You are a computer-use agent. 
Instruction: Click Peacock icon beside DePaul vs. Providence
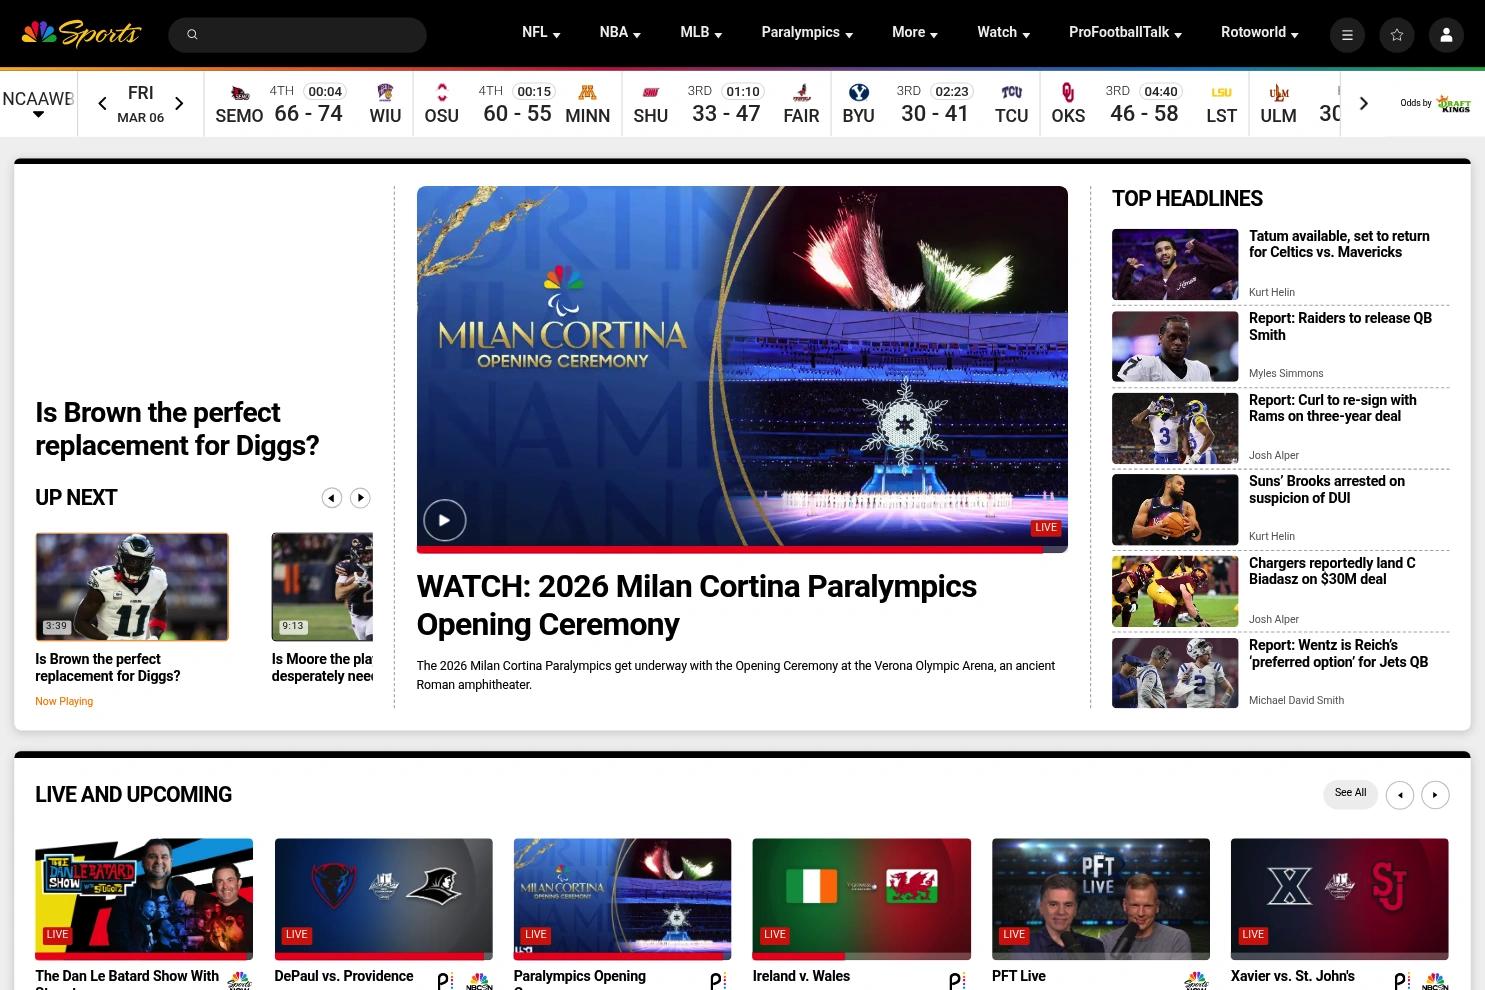coord(445,982)
